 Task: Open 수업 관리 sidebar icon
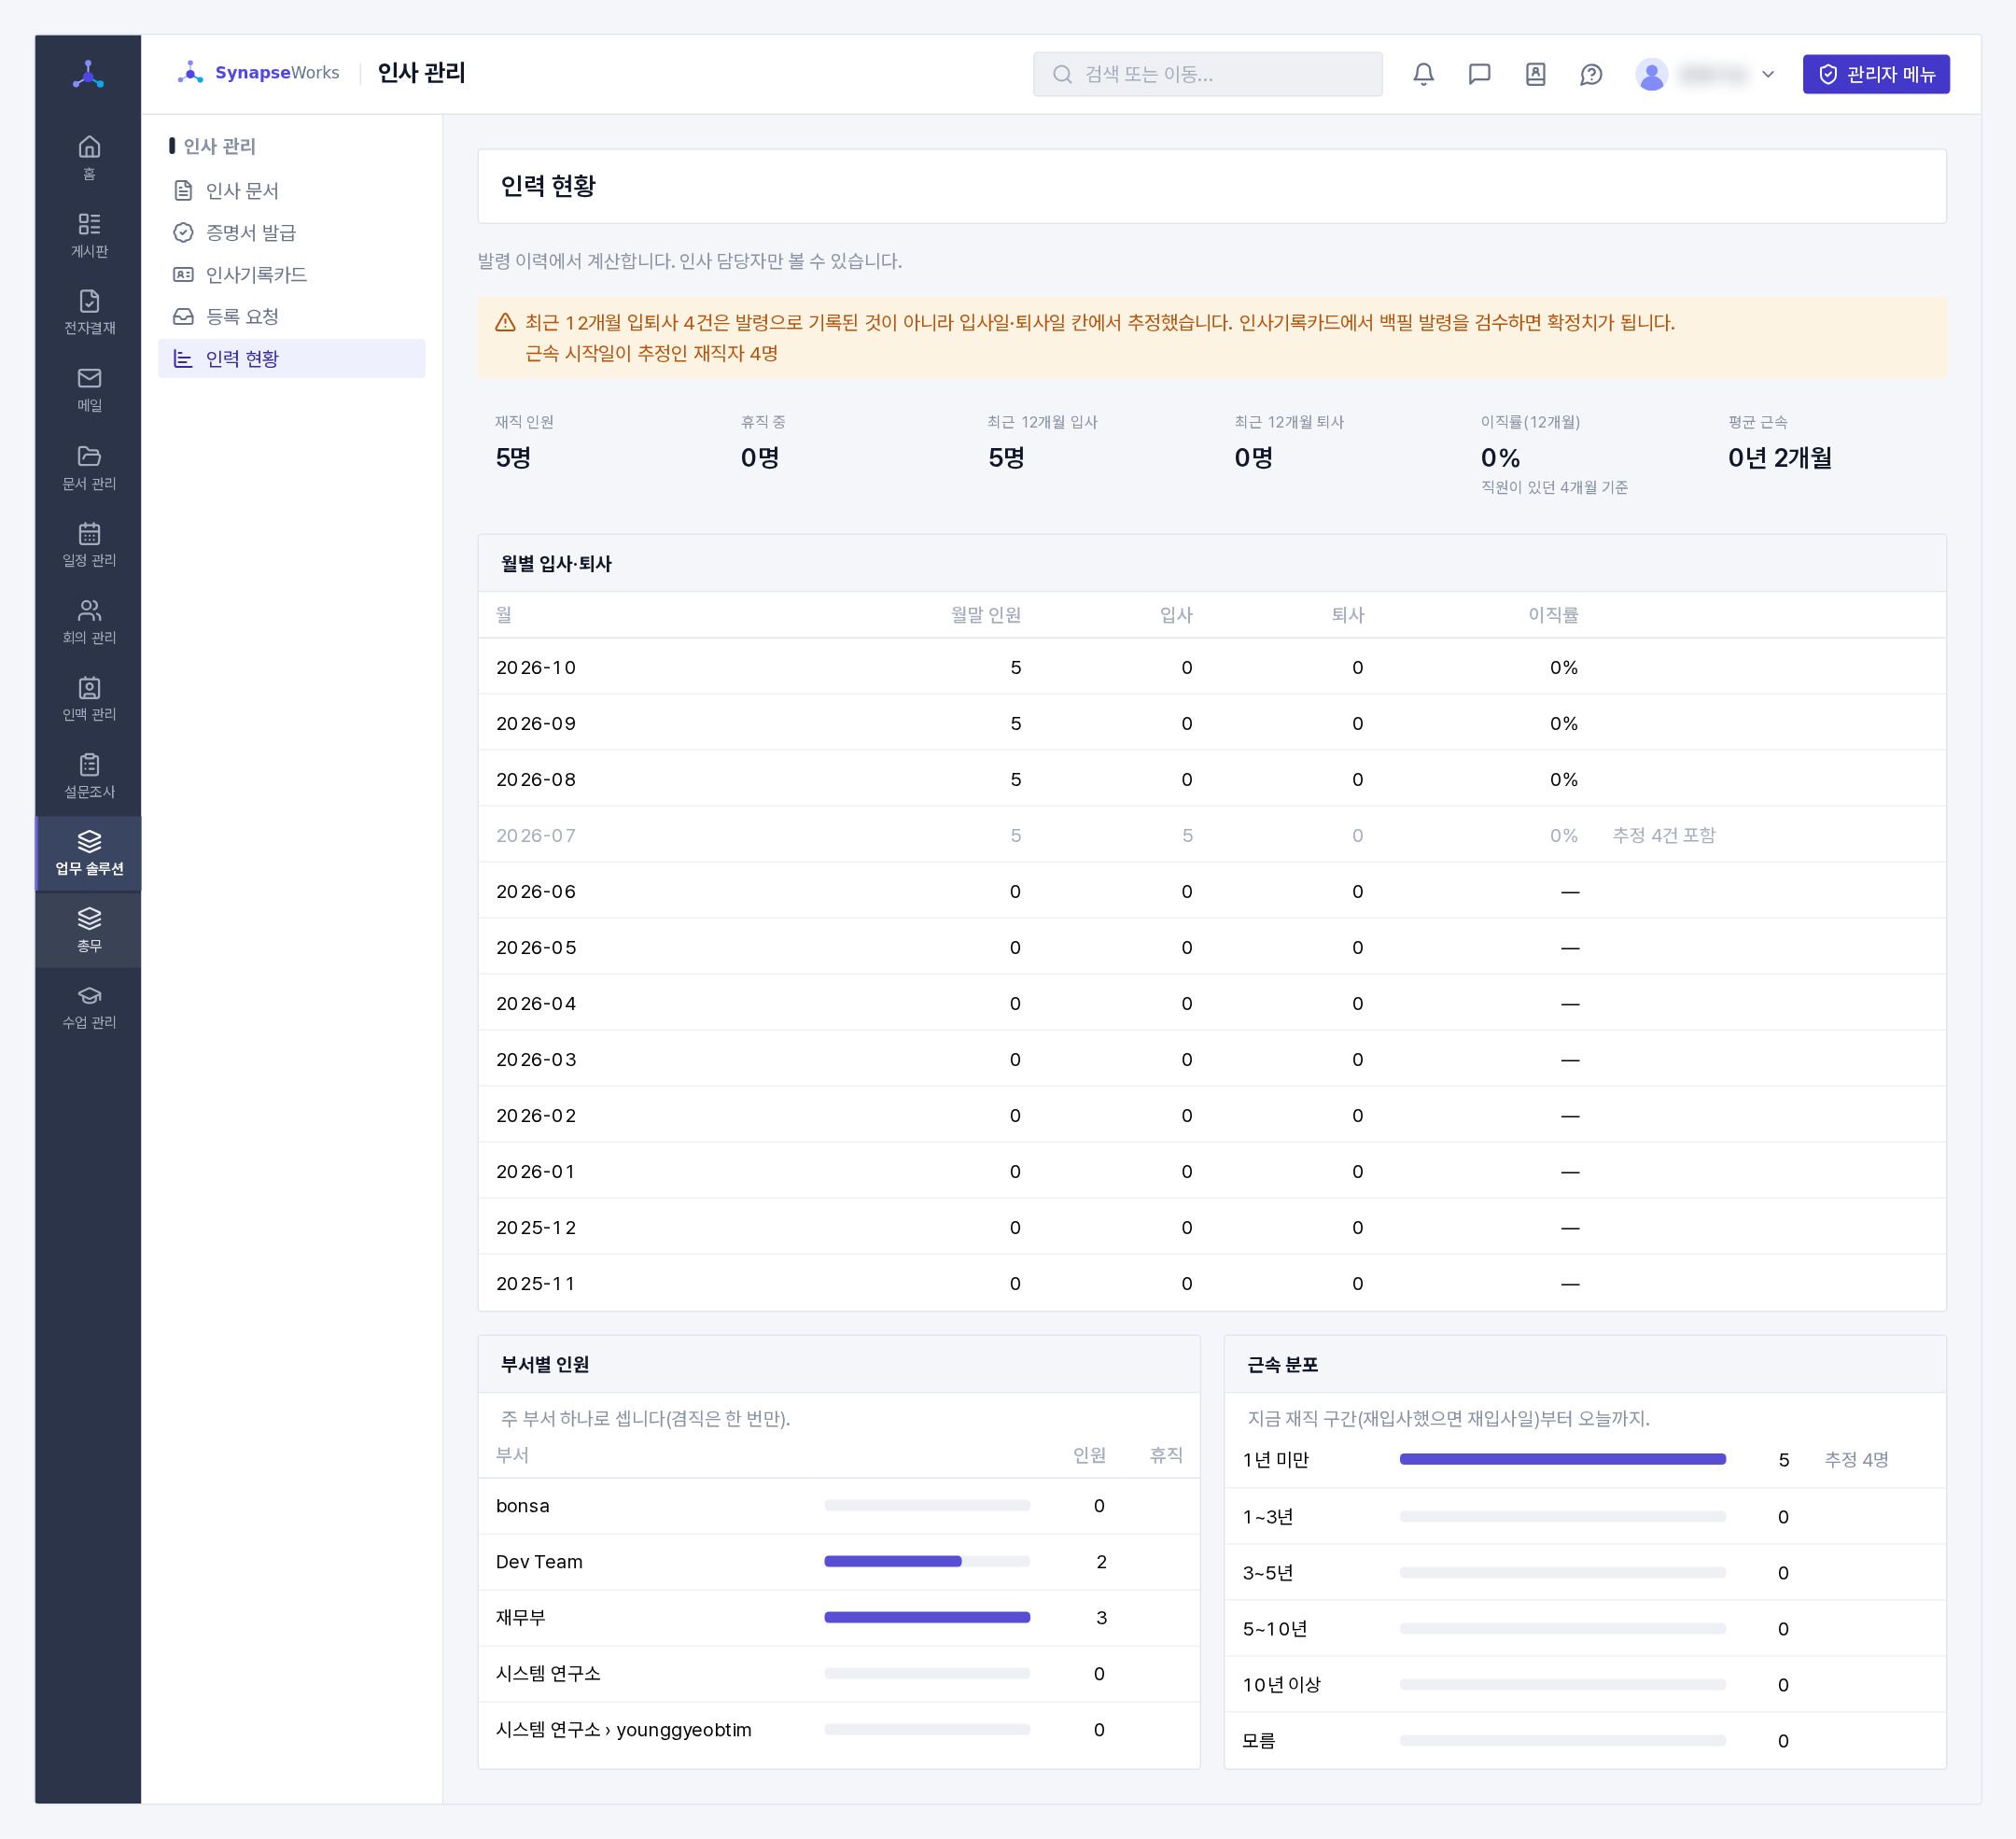point(89,1007)
